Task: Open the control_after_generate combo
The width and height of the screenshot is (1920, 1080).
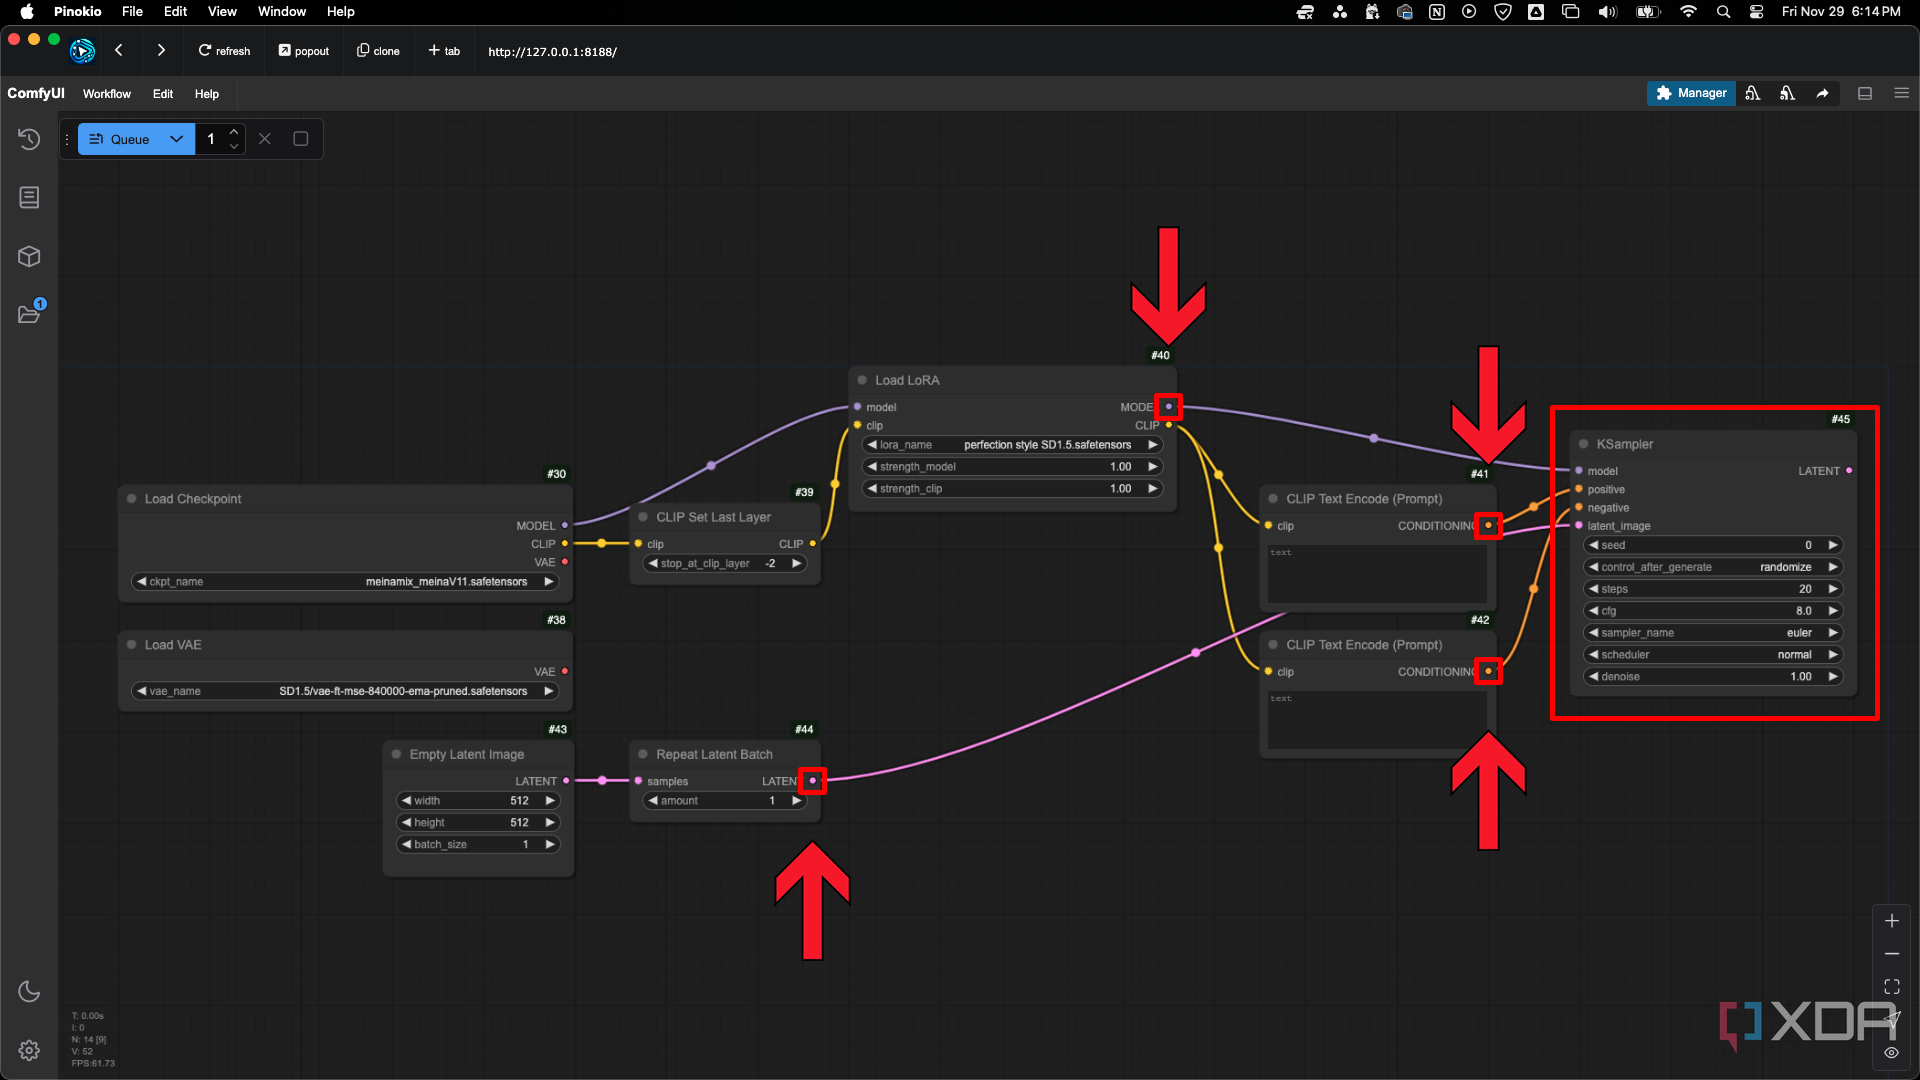Action: tap(1713, 567)
